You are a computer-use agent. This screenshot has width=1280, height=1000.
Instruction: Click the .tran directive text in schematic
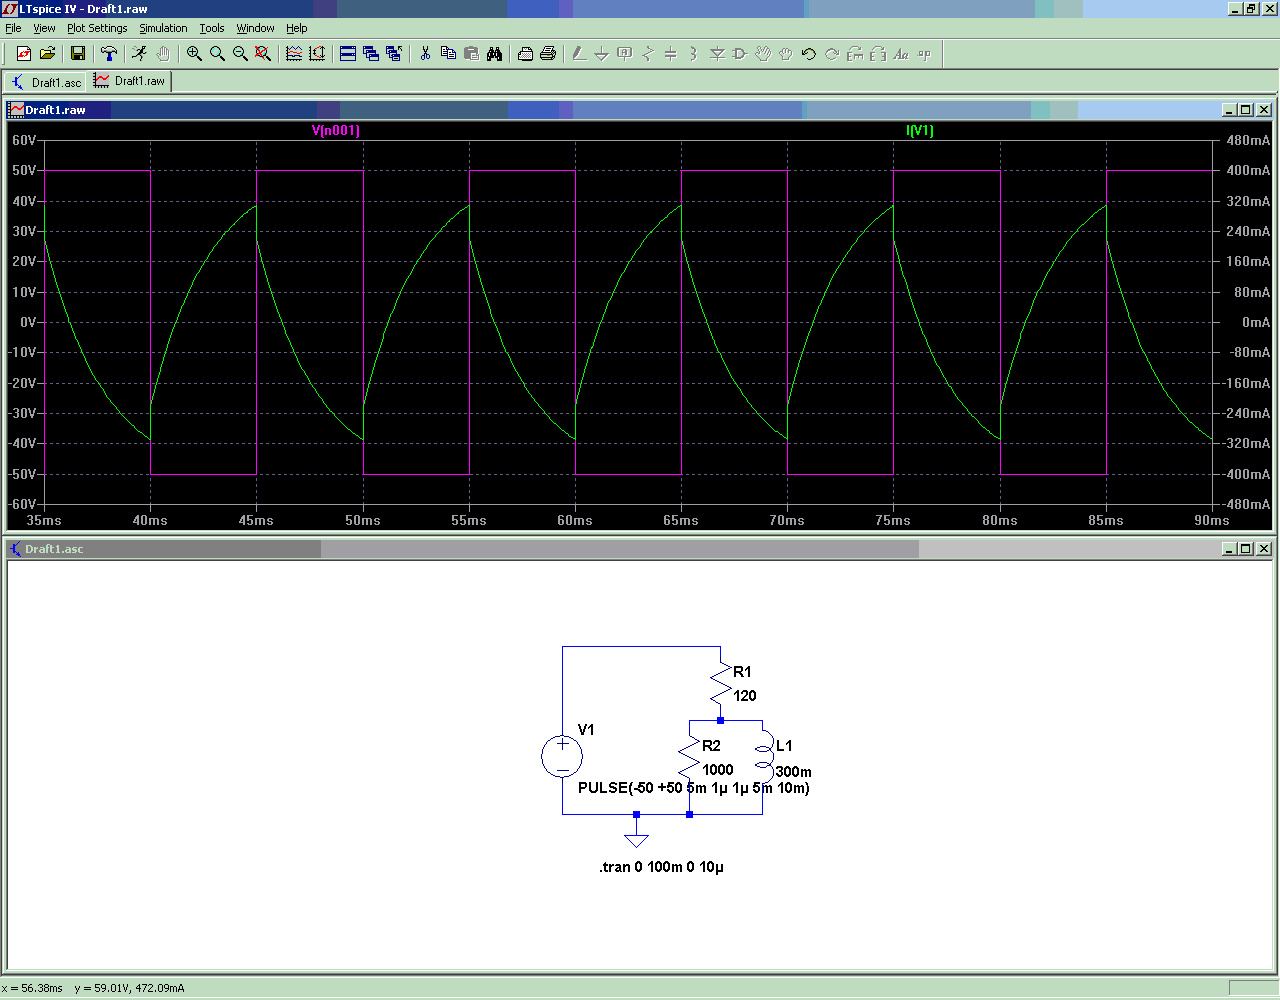tap(661, 867)
